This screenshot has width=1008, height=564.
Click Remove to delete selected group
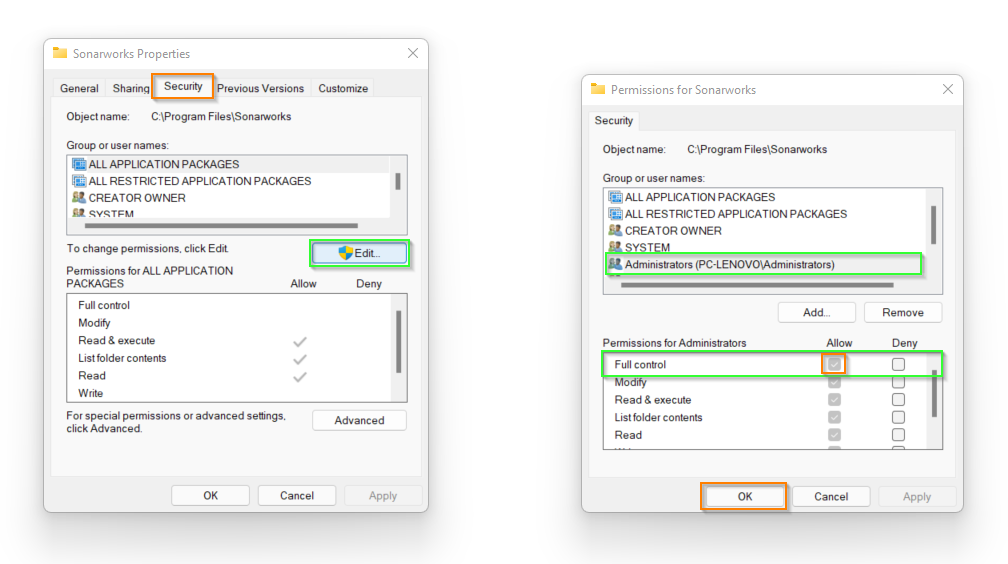tap(903, 313)
